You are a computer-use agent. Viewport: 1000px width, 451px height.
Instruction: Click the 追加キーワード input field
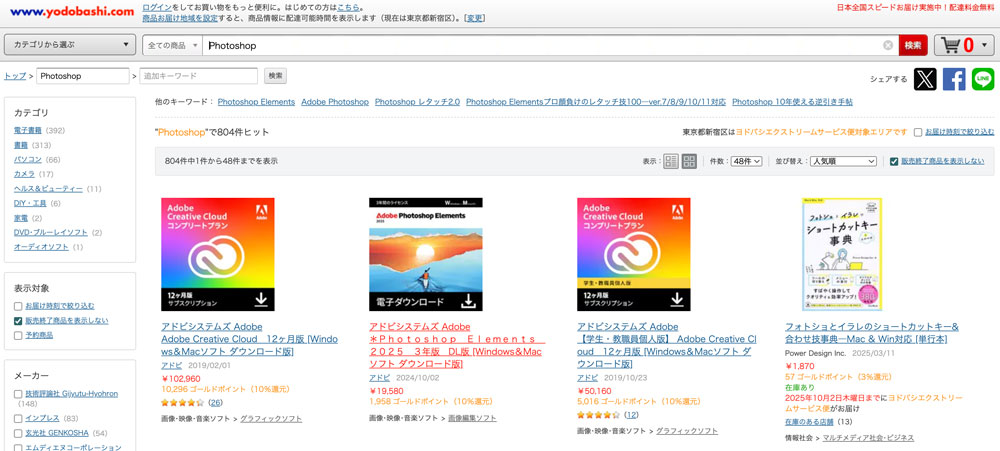coord(198,76)
